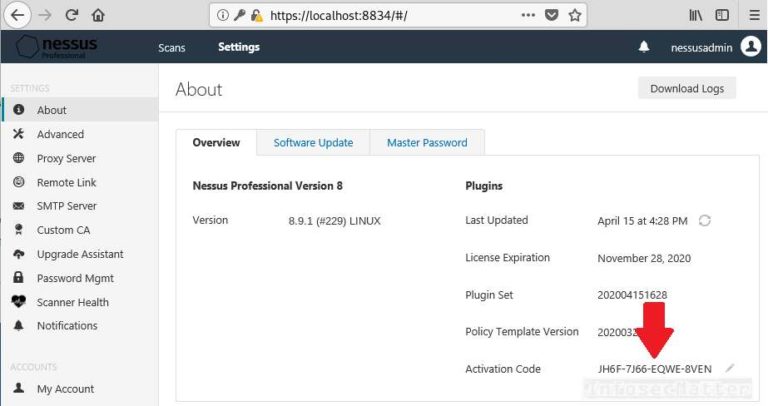Image resolution: width=768 pixels, height=406 pixels.
Task: Click the Custom CA certificate icon
Action: [x=19, y=229]
